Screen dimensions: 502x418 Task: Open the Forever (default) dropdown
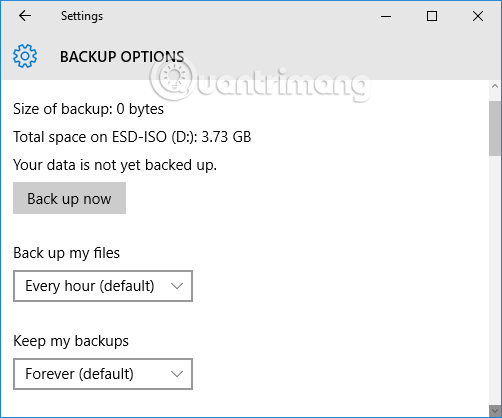[103, 374]
